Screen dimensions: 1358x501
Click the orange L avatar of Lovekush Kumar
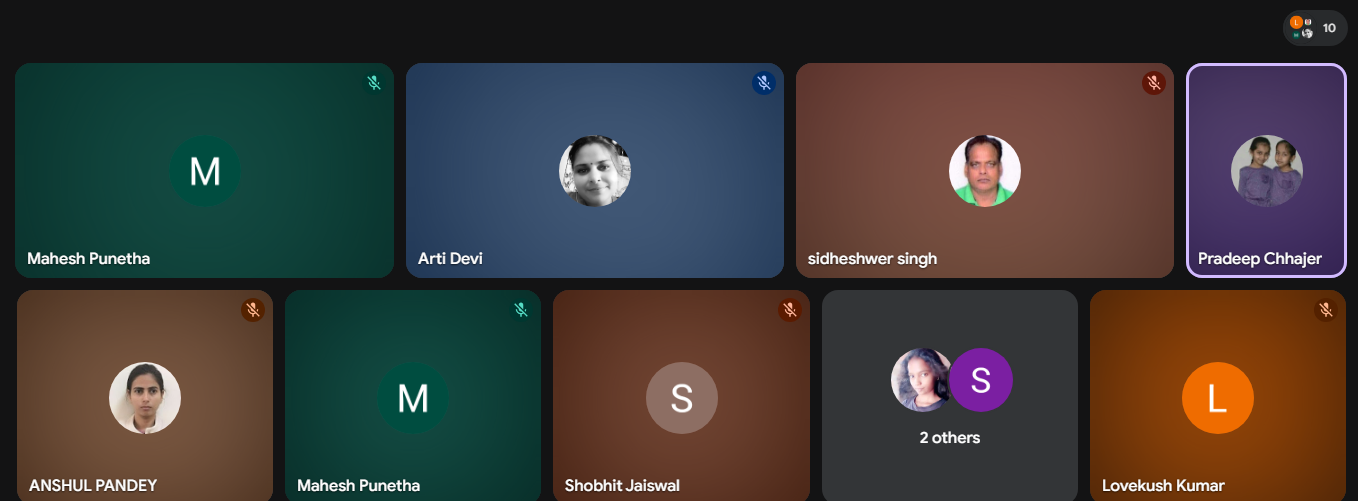[1217, 398]
